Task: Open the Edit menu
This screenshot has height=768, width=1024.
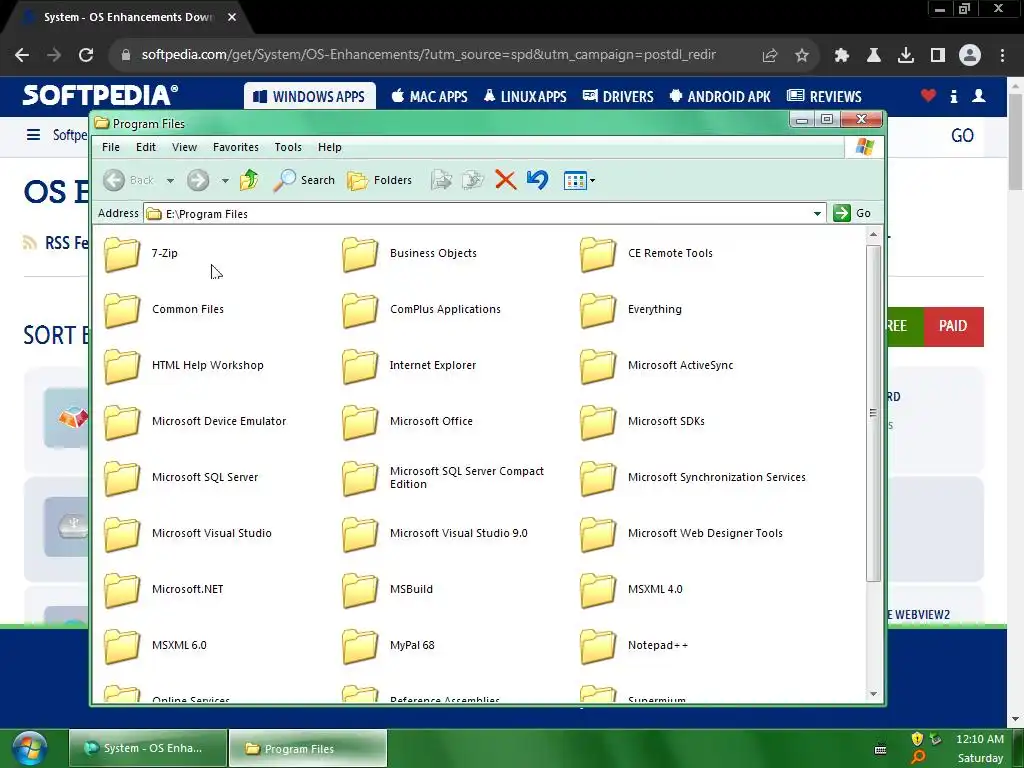Action: tap(146, 148)
